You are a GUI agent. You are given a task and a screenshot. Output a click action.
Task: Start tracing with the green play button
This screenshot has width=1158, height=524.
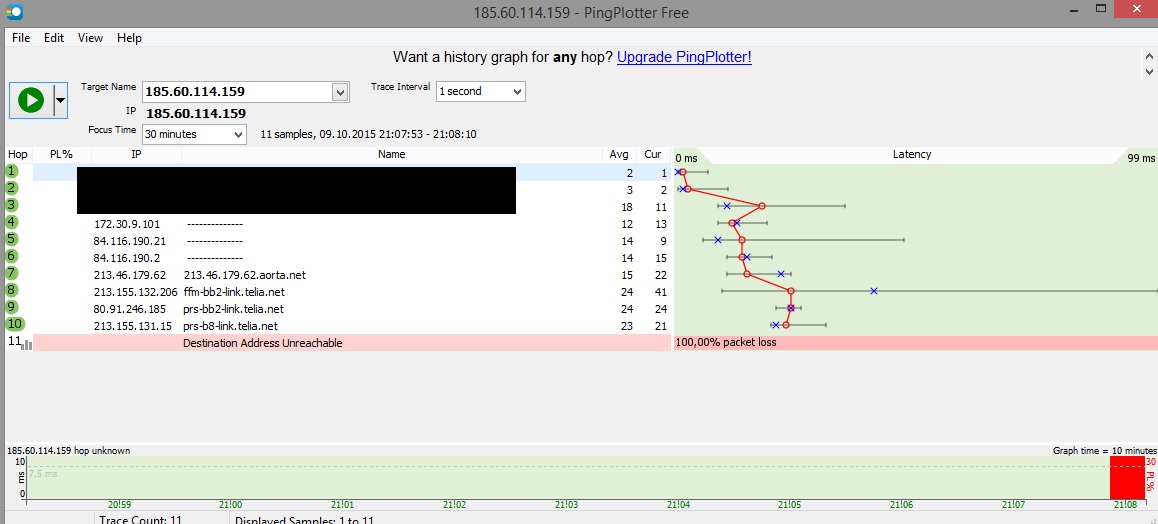(x=31, y=100)
